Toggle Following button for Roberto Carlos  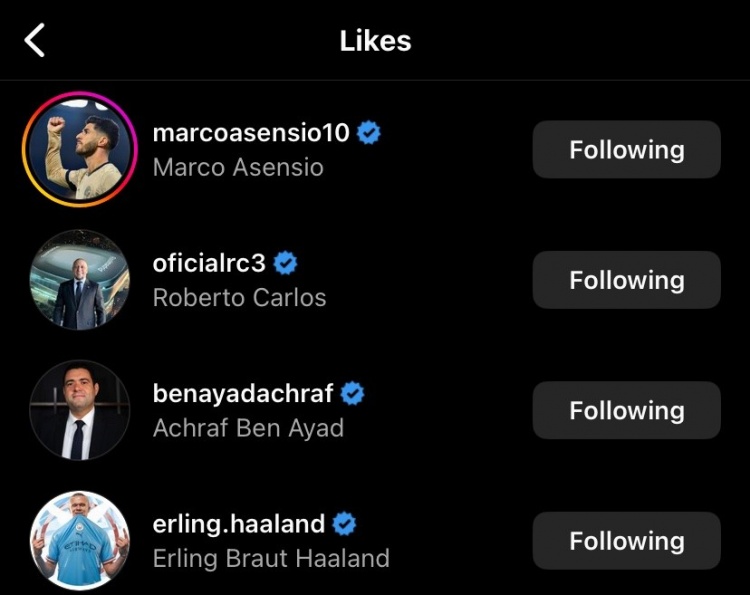click(x=626, y=280)
